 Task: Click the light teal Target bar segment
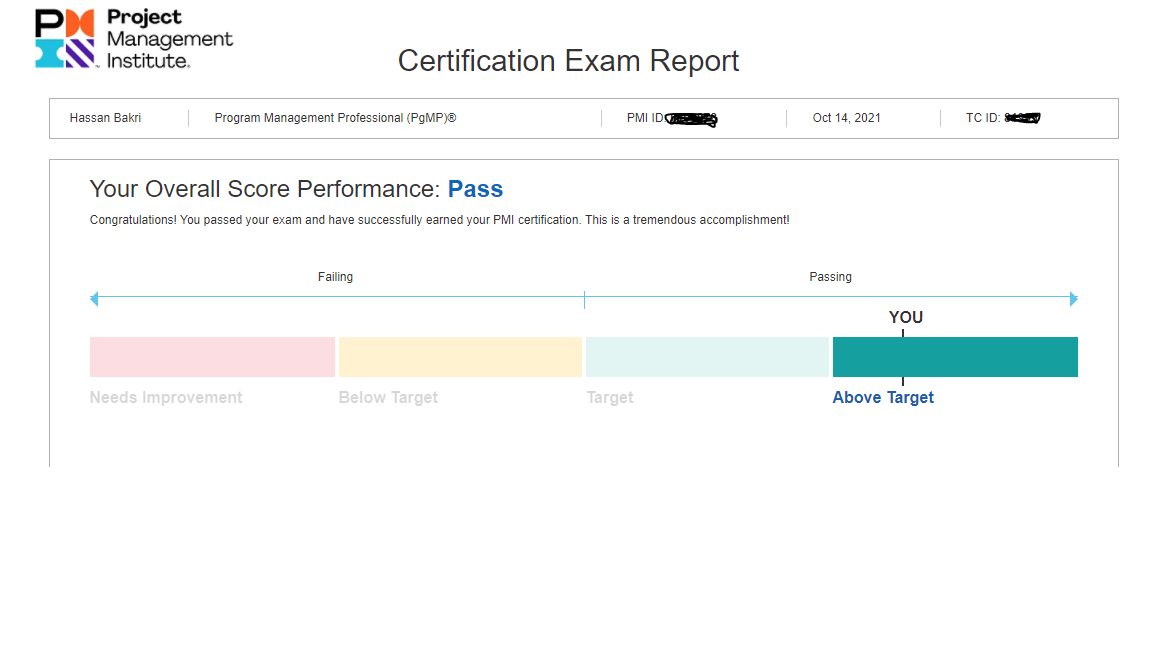point(707,357)
